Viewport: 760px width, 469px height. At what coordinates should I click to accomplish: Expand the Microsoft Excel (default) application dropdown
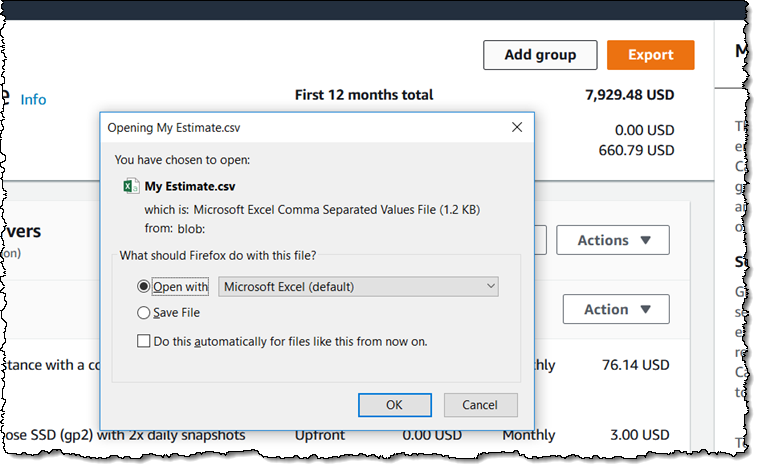(x=358, y=287)
